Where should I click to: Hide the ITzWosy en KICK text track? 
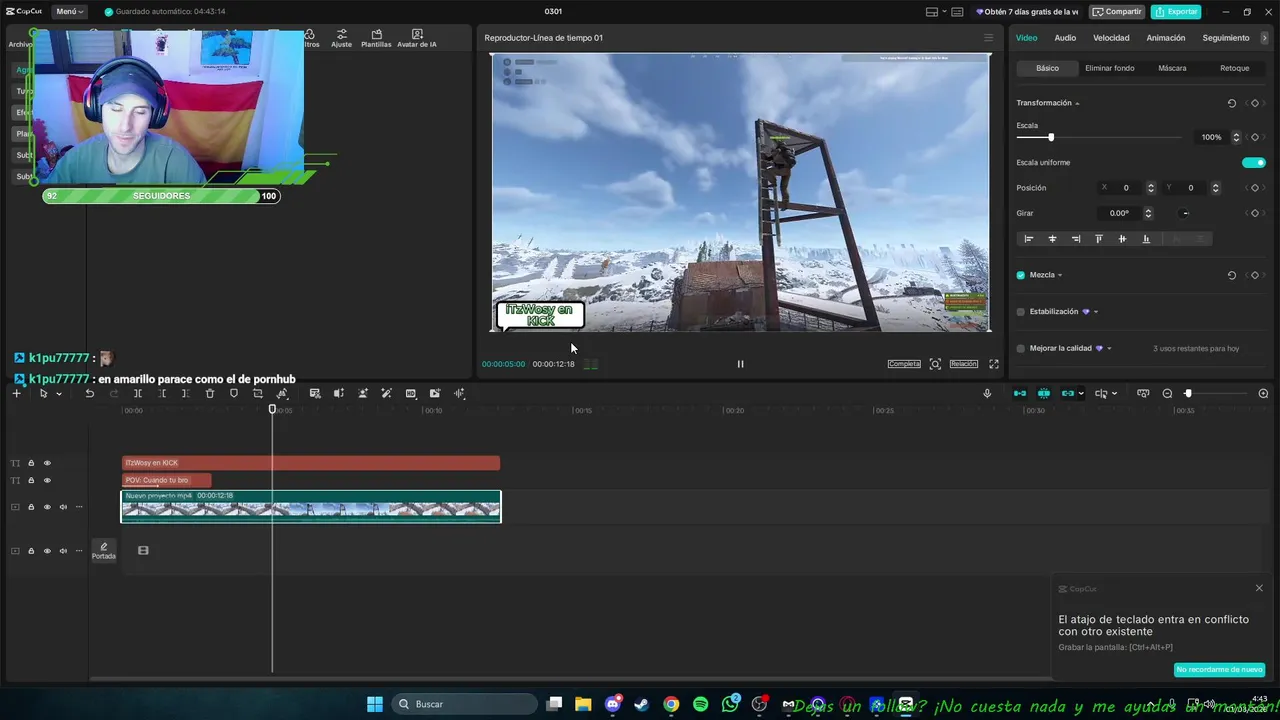tap(47, 463)
